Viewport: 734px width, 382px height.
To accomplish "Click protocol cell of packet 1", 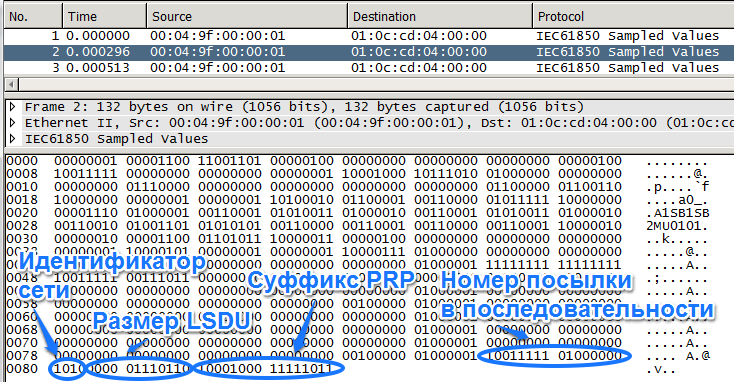I will tap(628, 36).
